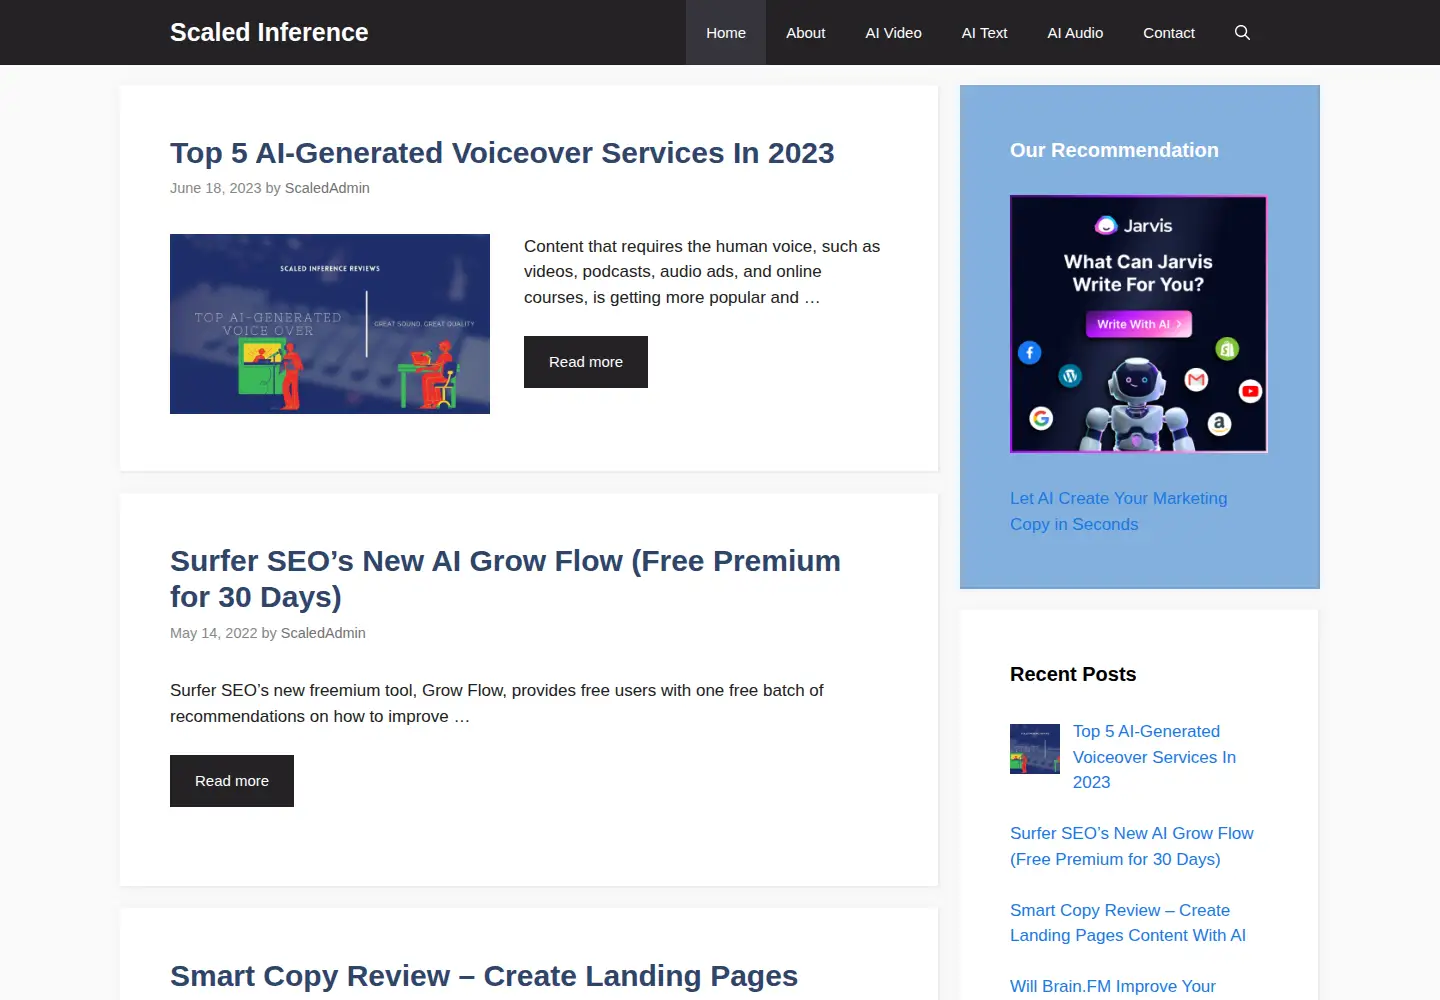Image resolution: width=1440 pixels, height=1000 pixels.
Task: Click the Jarvis logo in the banner
Action: 1134,226
